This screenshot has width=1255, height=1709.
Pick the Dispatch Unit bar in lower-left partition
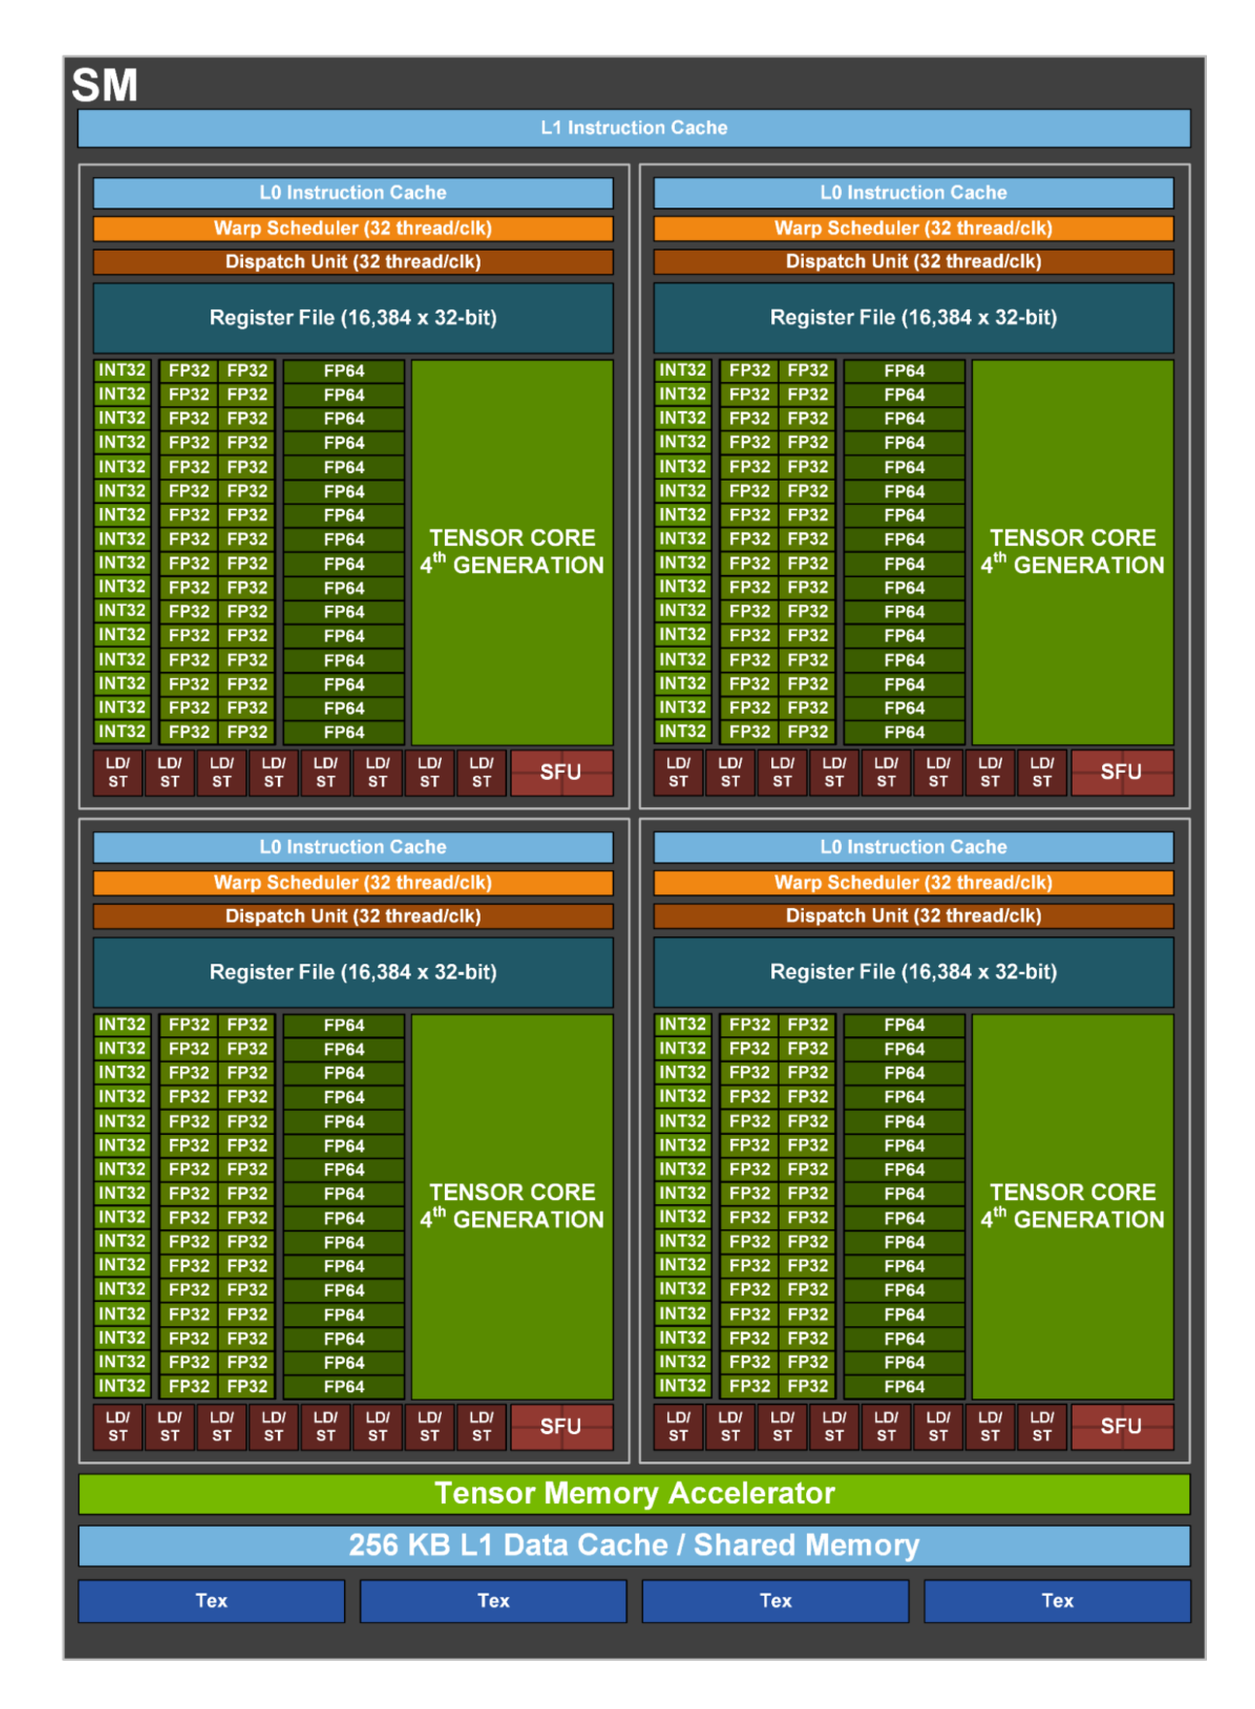[353, 916]
